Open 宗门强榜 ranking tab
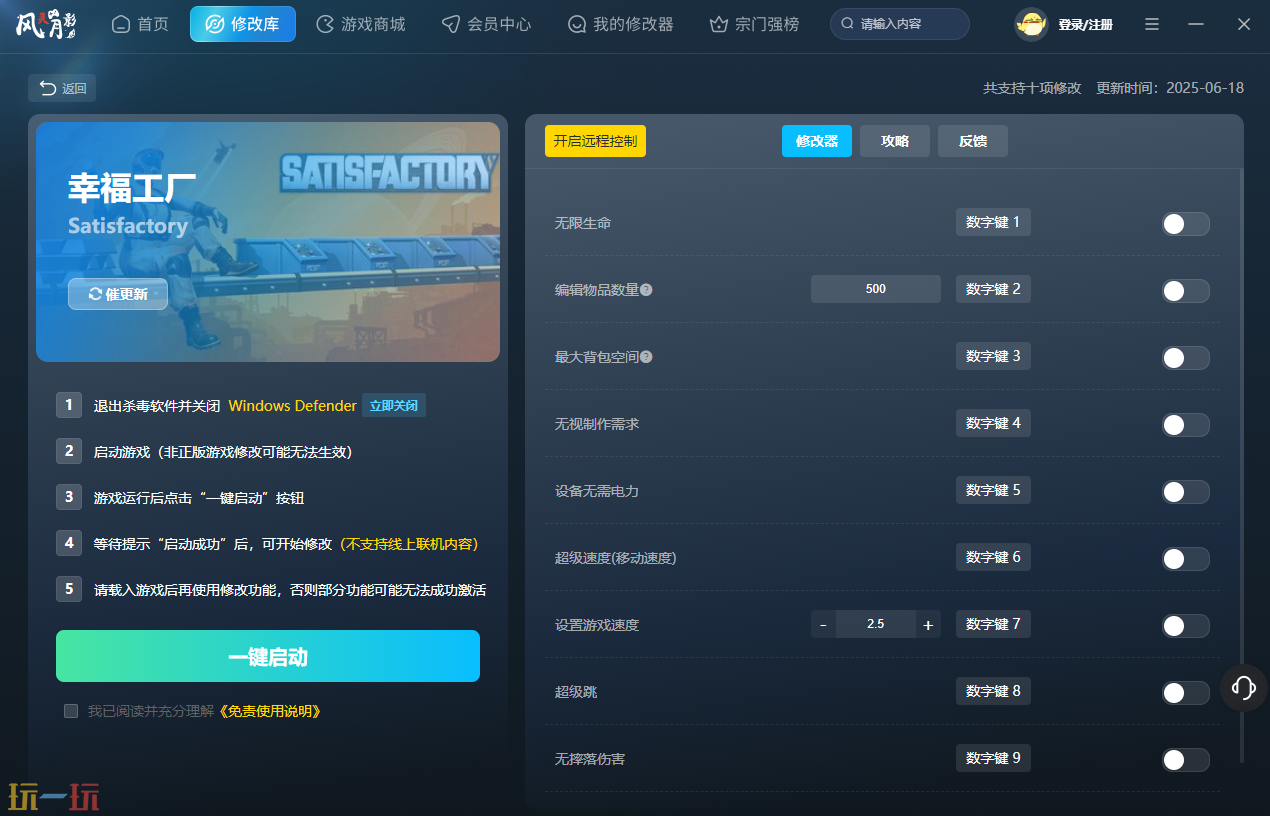This screenshot has height=816, width=1270. click(754, 24)
